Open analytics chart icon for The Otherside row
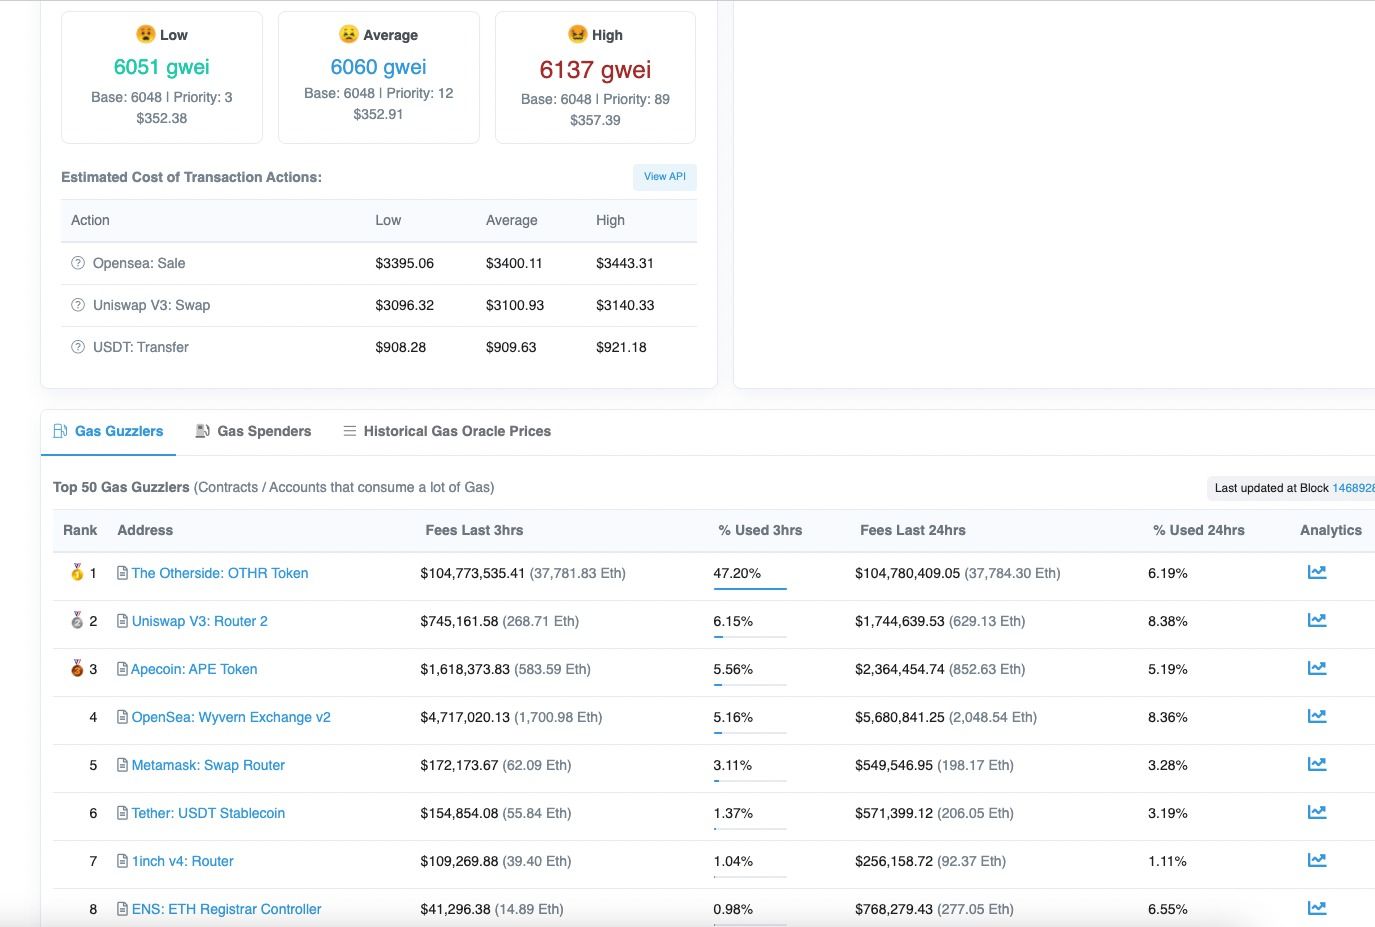This screenshot has height=927, width=1375. 1316,572
